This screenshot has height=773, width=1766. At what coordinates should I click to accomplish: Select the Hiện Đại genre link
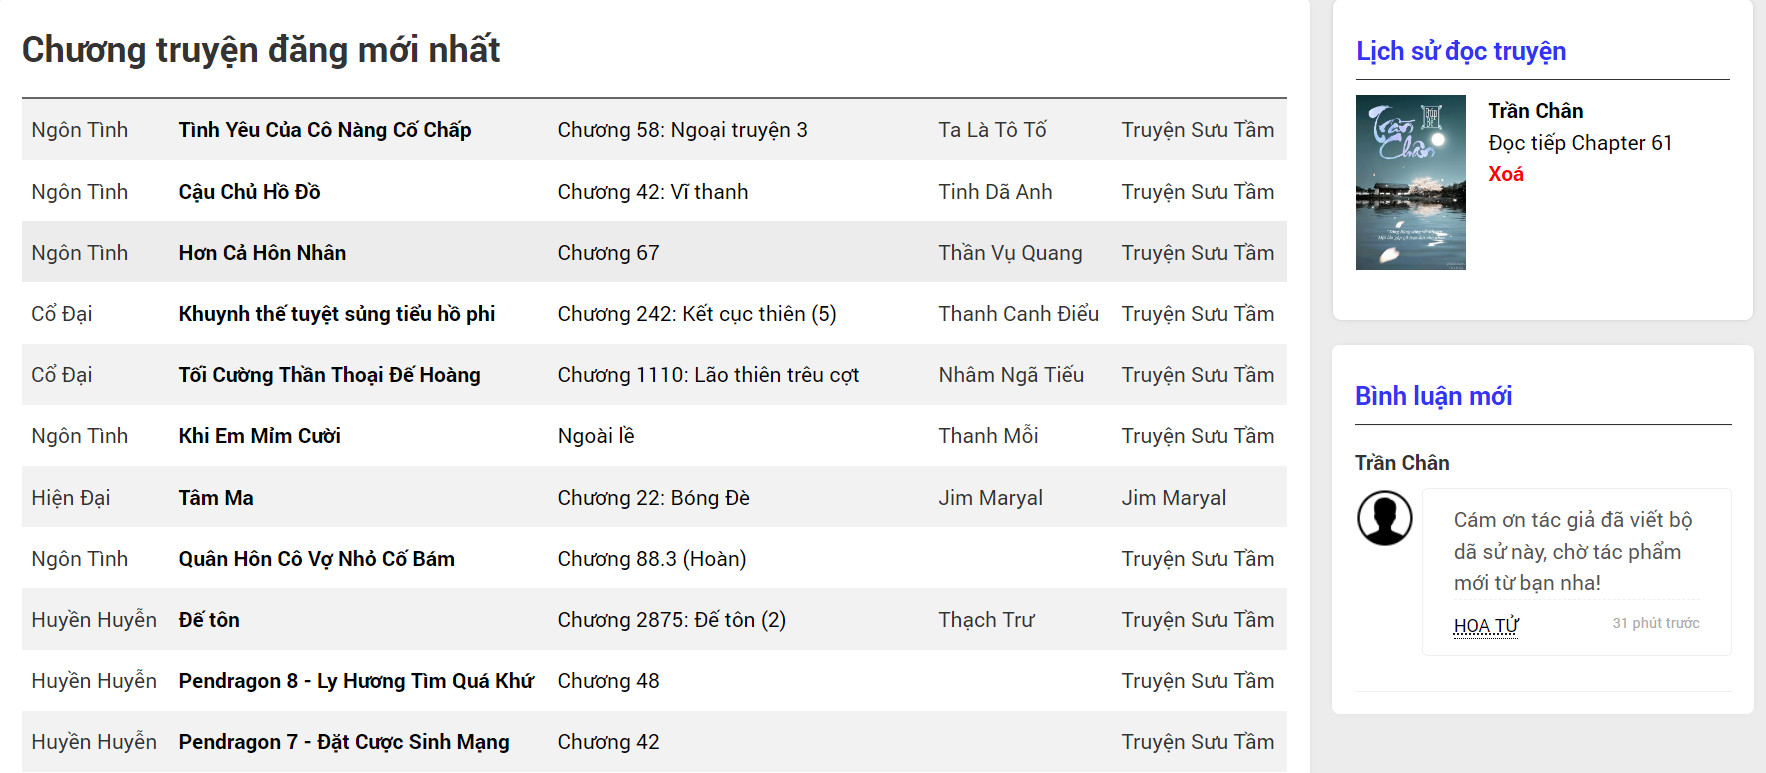point(71,498)
